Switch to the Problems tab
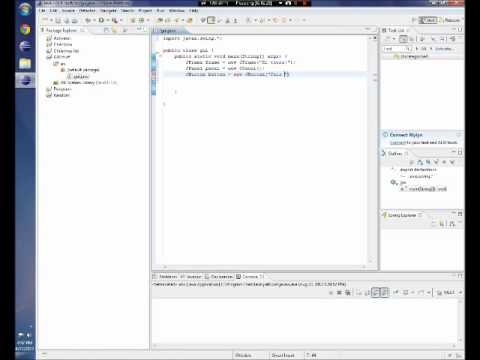 pos(165,276)
